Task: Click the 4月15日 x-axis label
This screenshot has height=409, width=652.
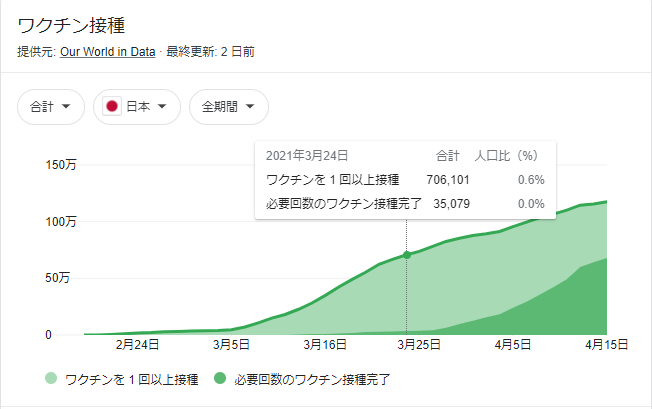Action: [x=606, y=345]
